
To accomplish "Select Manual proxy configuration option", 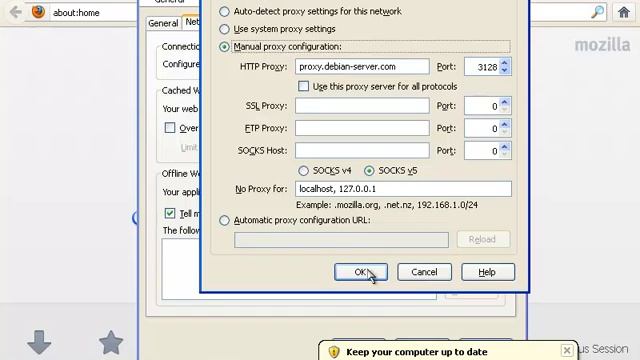I will click(224, 47).
